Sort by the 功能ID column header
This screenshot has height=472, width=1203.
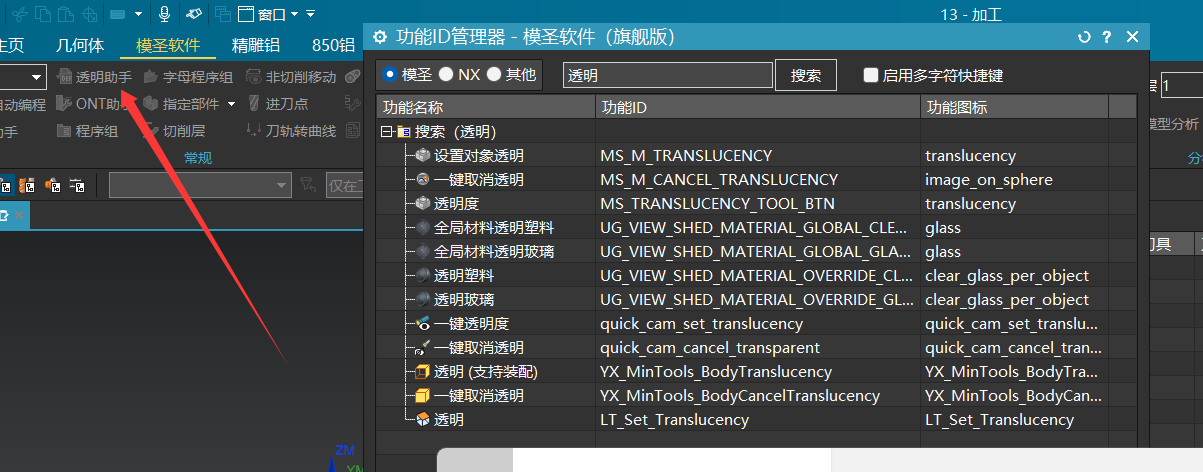pyautogui.click(x=759, y=107)
